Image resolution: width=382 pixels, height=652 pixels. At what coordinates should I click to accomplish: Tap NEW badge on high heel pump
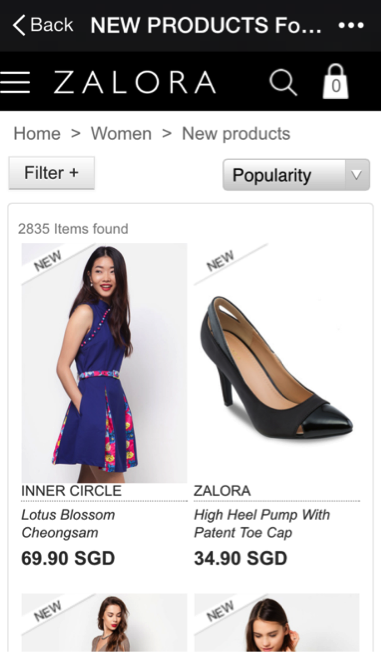pyautogui.click(x=220, y=261)
